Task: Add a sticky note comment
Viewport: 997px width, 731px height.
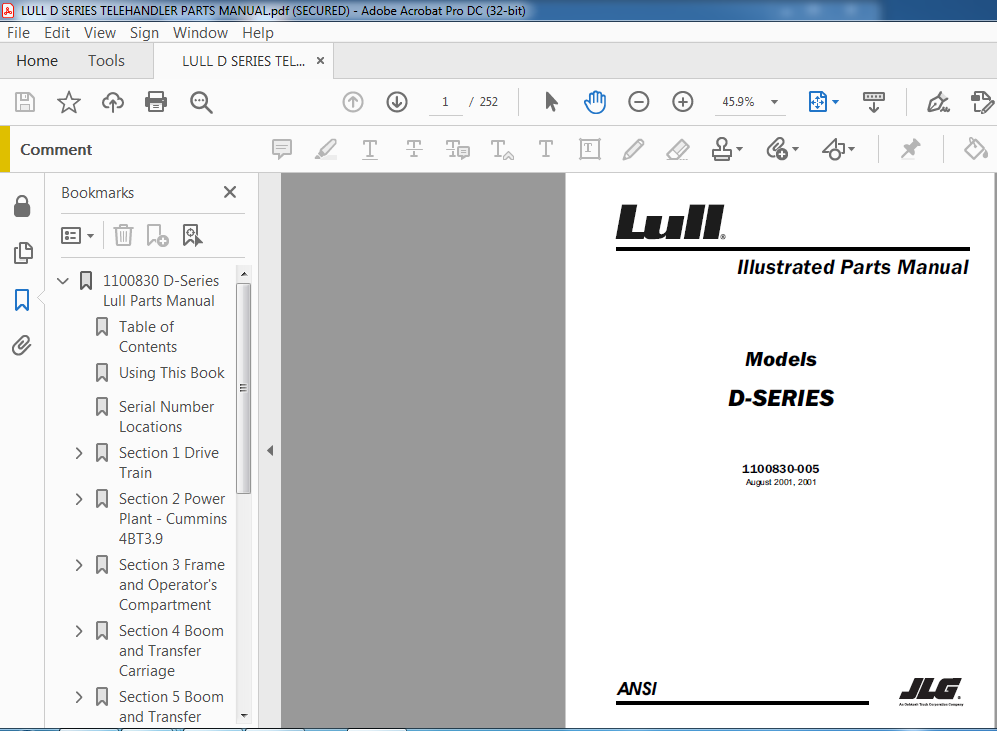Action: pos(282,149)
